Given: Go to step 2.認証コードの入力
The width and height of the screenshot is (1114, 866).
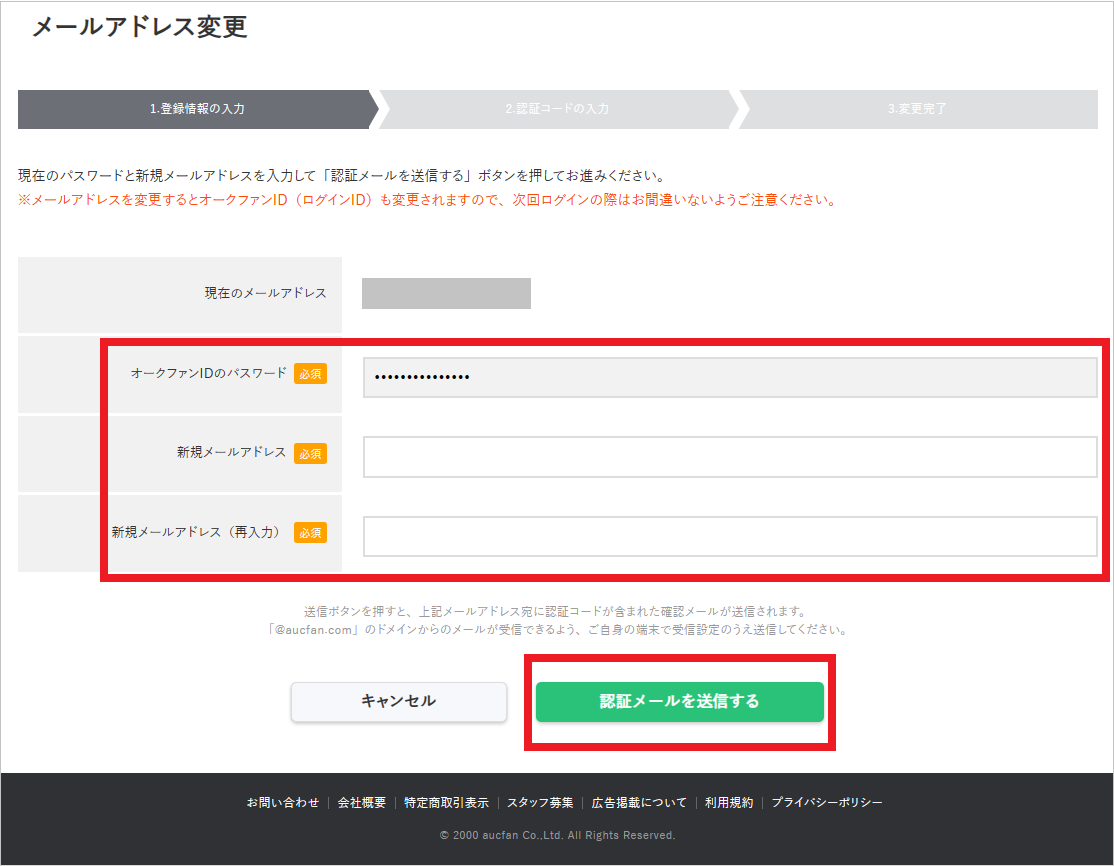Looking at the screenshot, I should [556, 109].
